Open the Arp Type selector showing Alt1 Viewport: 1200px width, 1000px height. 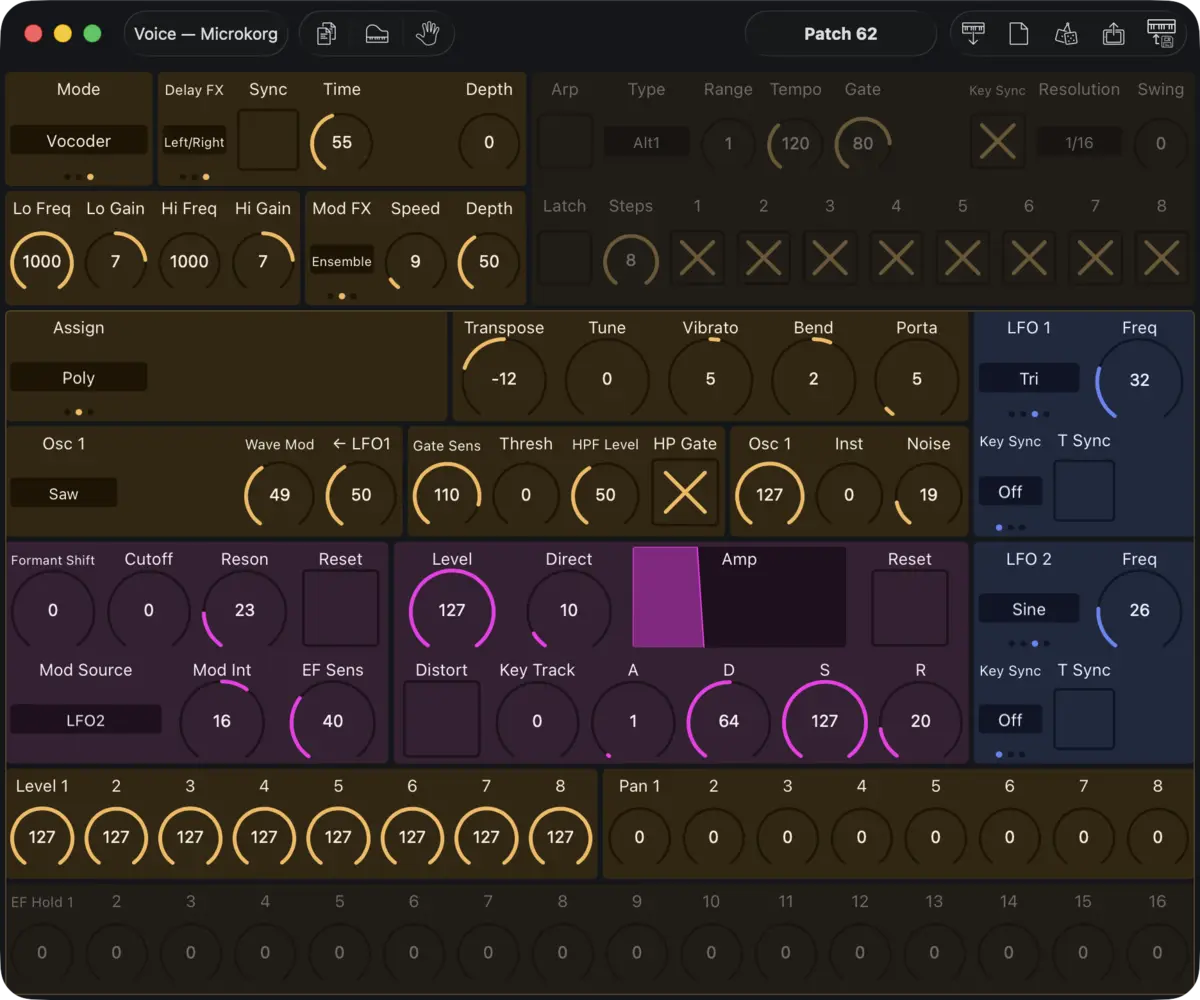tap(646, 142)
